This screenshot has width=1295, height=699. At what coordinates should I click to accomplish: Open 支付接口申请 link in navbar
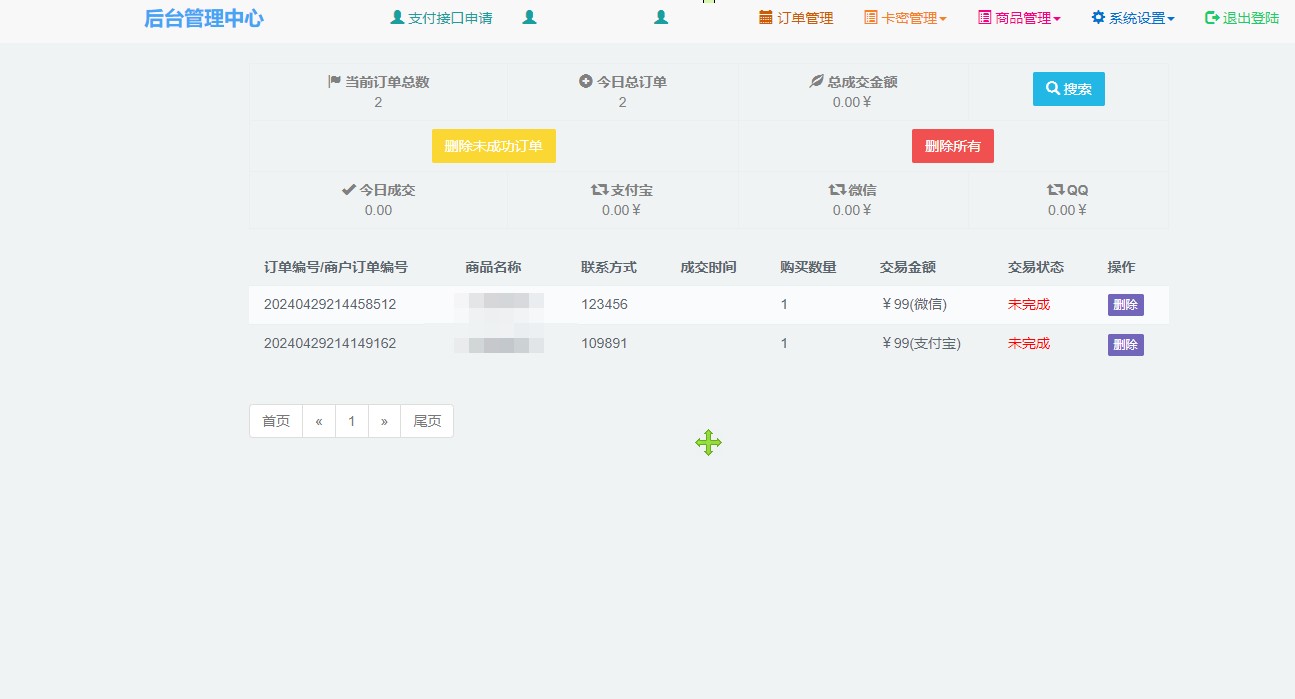441,18
